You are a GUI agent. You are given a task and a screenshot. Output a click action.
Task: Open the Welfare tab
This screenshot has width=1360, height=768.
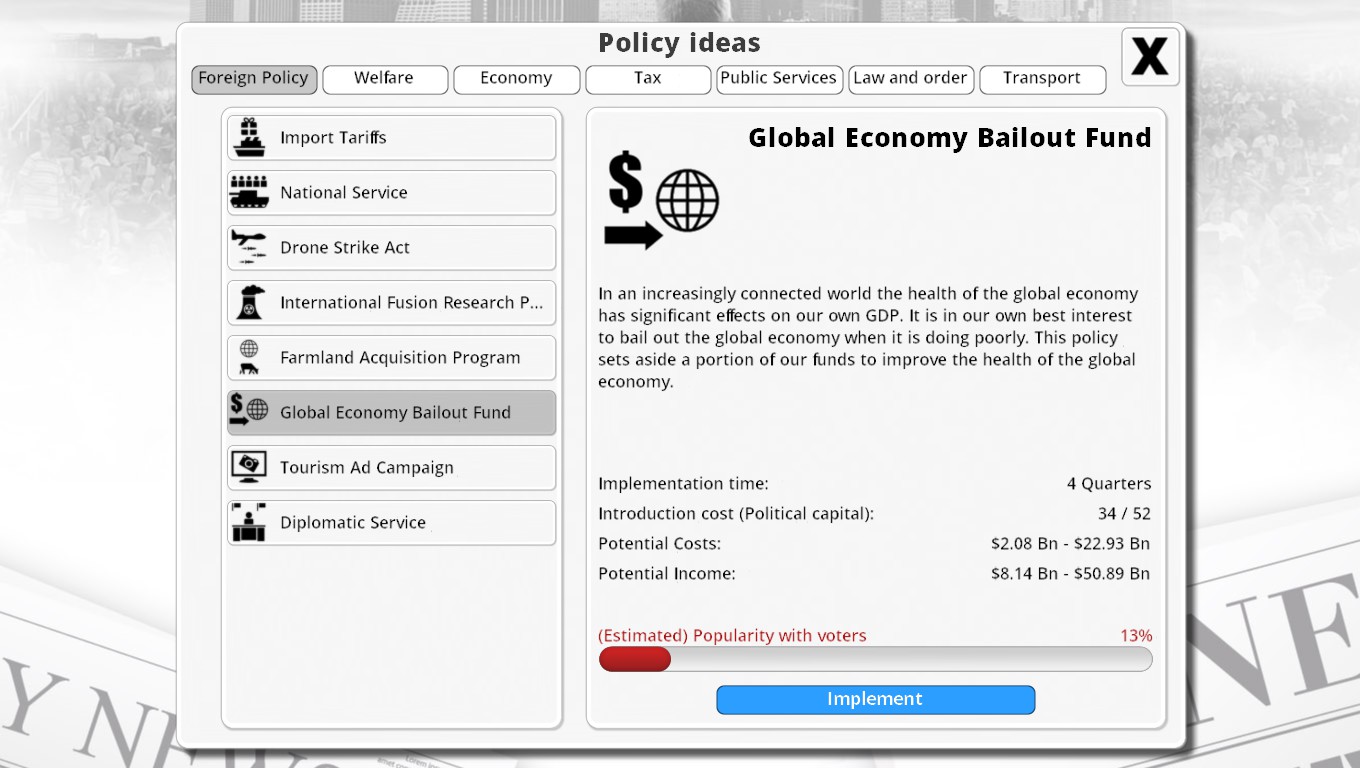385,79
